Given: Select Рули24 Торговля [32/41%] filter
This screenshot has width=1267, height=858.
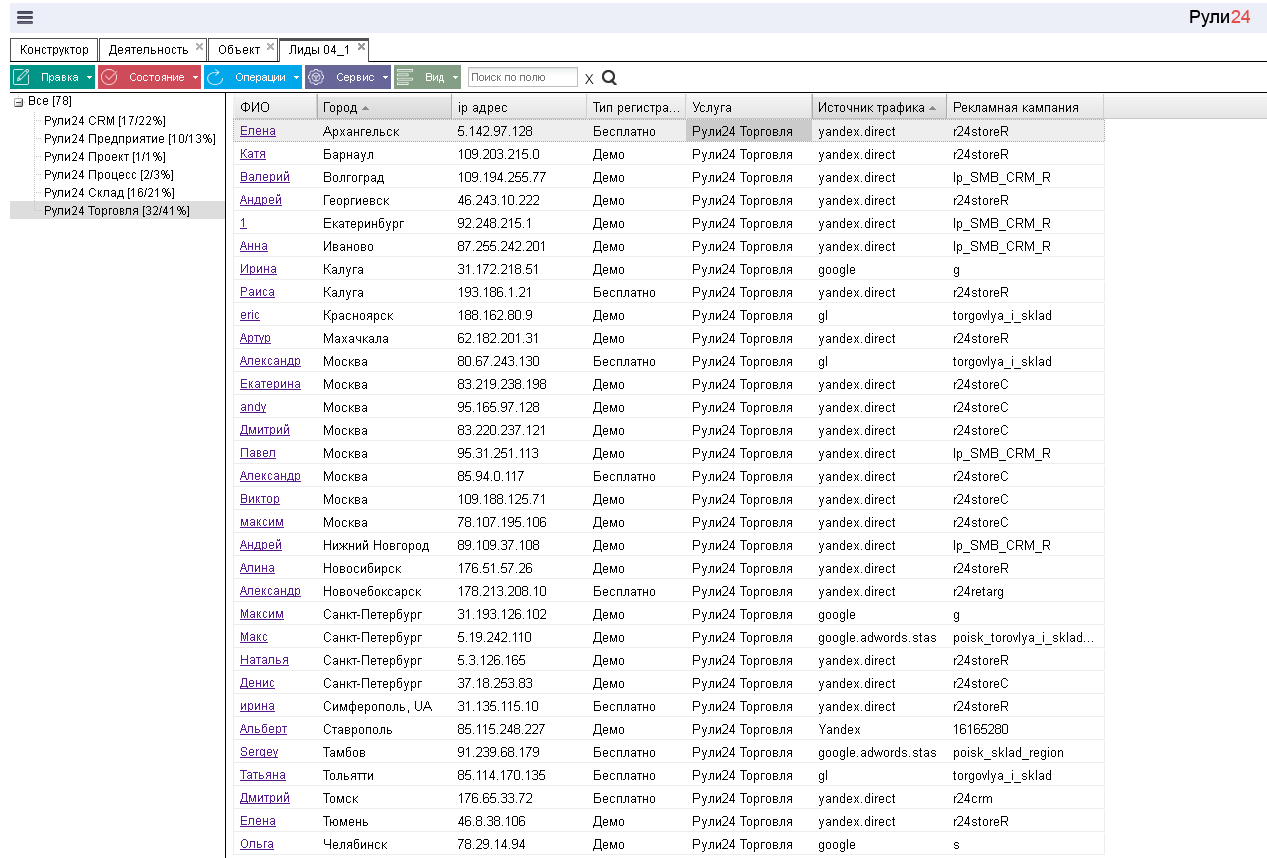Looking at the screenshot, I should pos(117,210).
